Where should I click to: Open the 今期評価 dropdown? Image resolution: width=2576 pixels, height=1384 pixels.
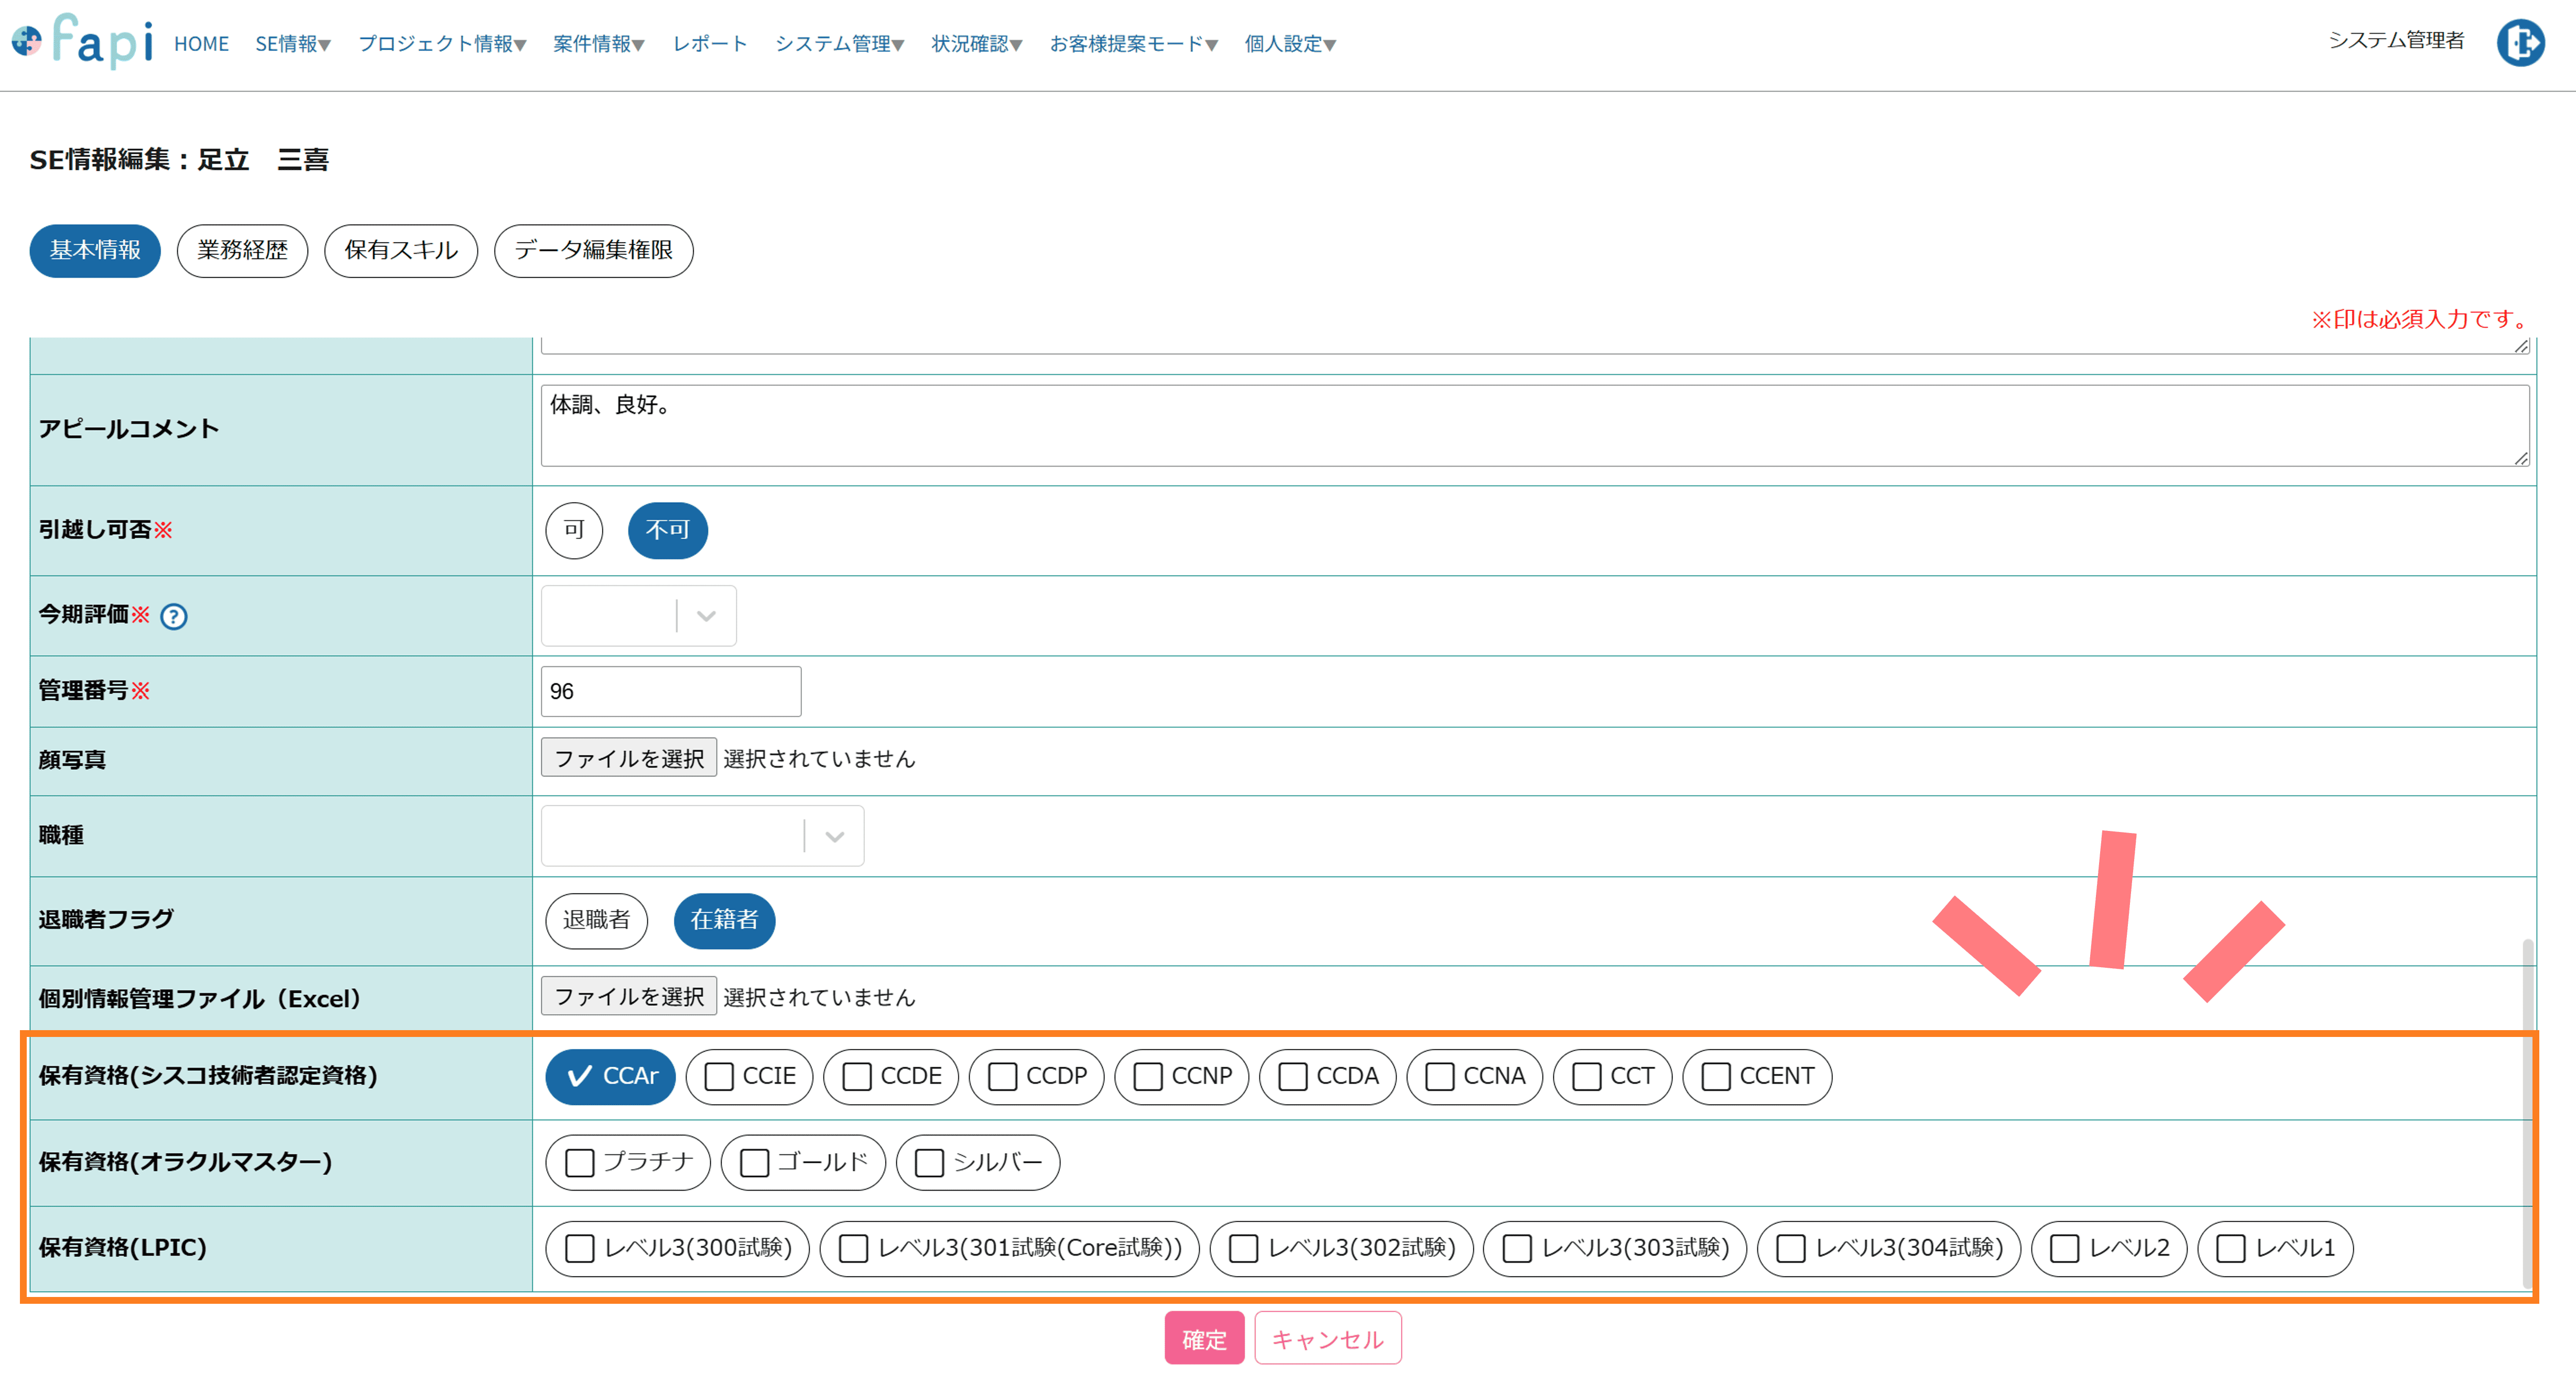coord(638,616)
